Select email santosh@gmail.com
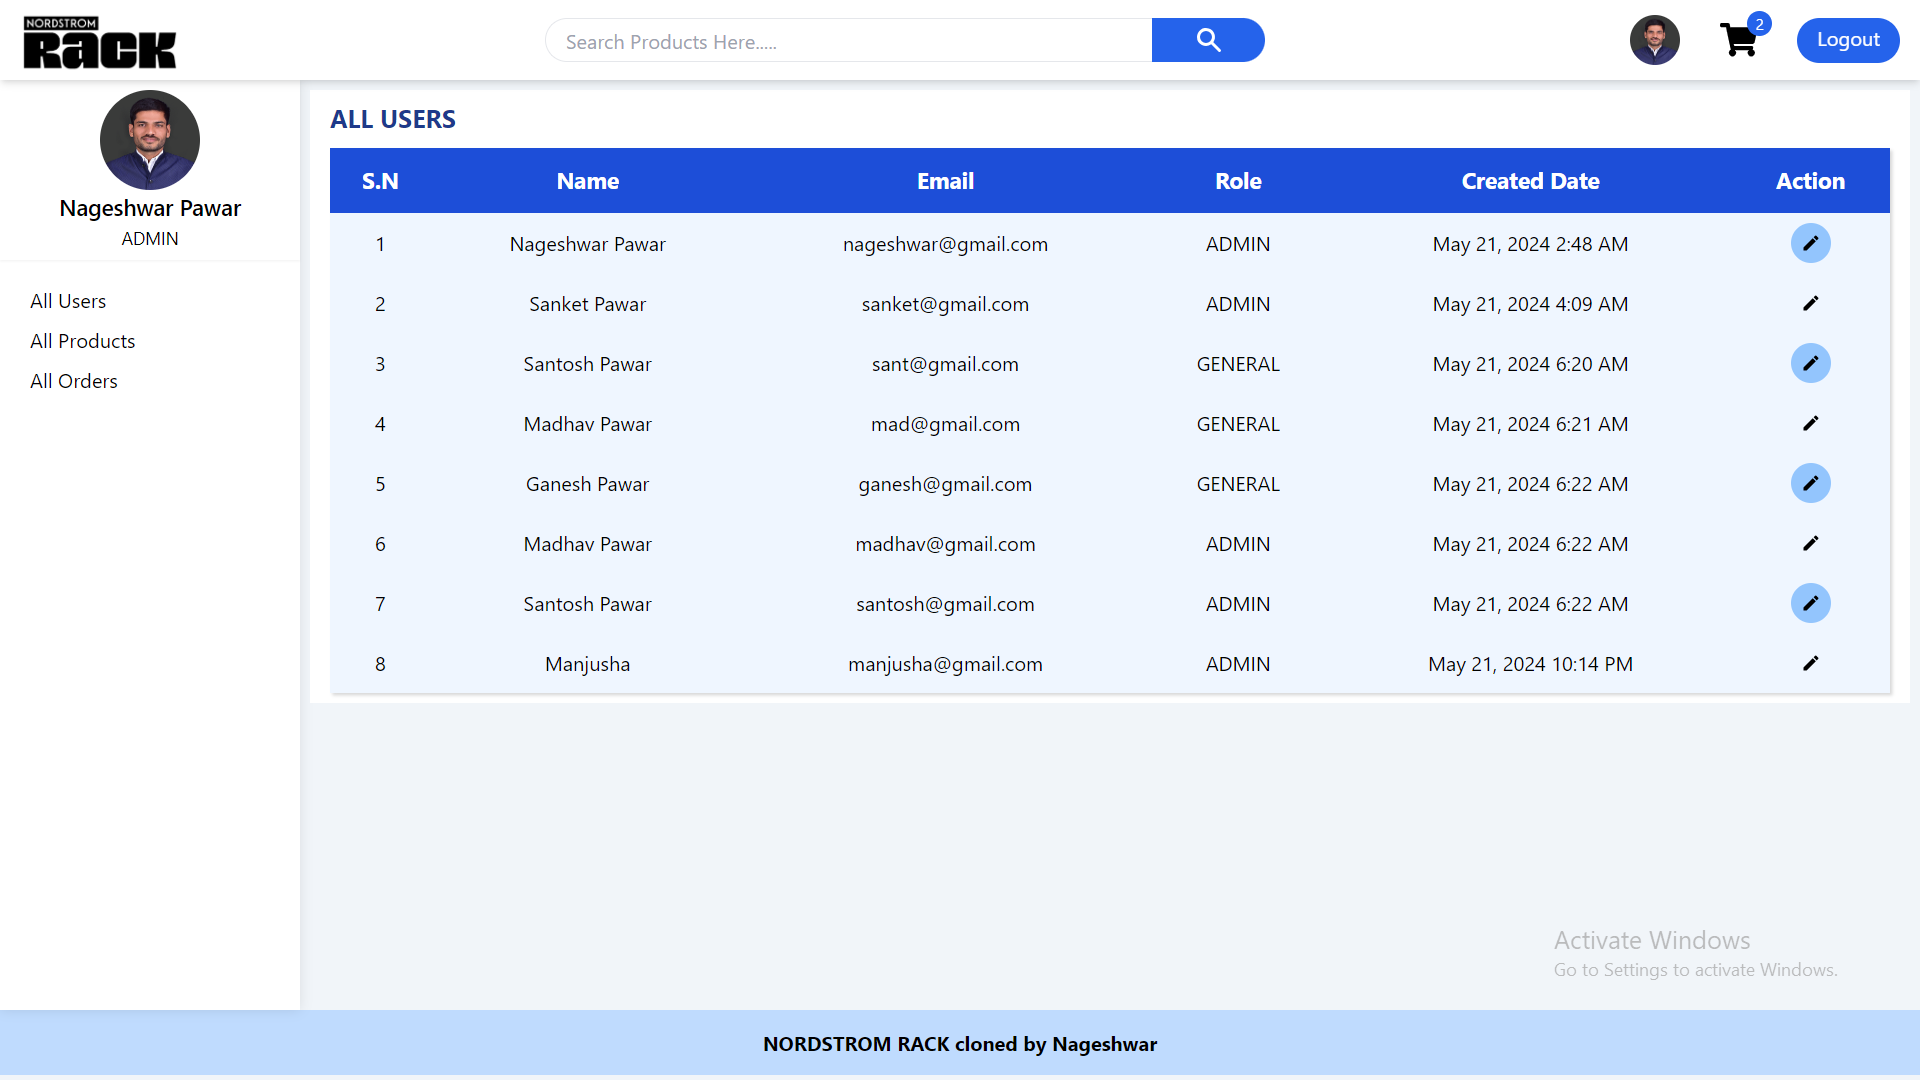This screenshot has width=1920, height=1080. (945, 604)
